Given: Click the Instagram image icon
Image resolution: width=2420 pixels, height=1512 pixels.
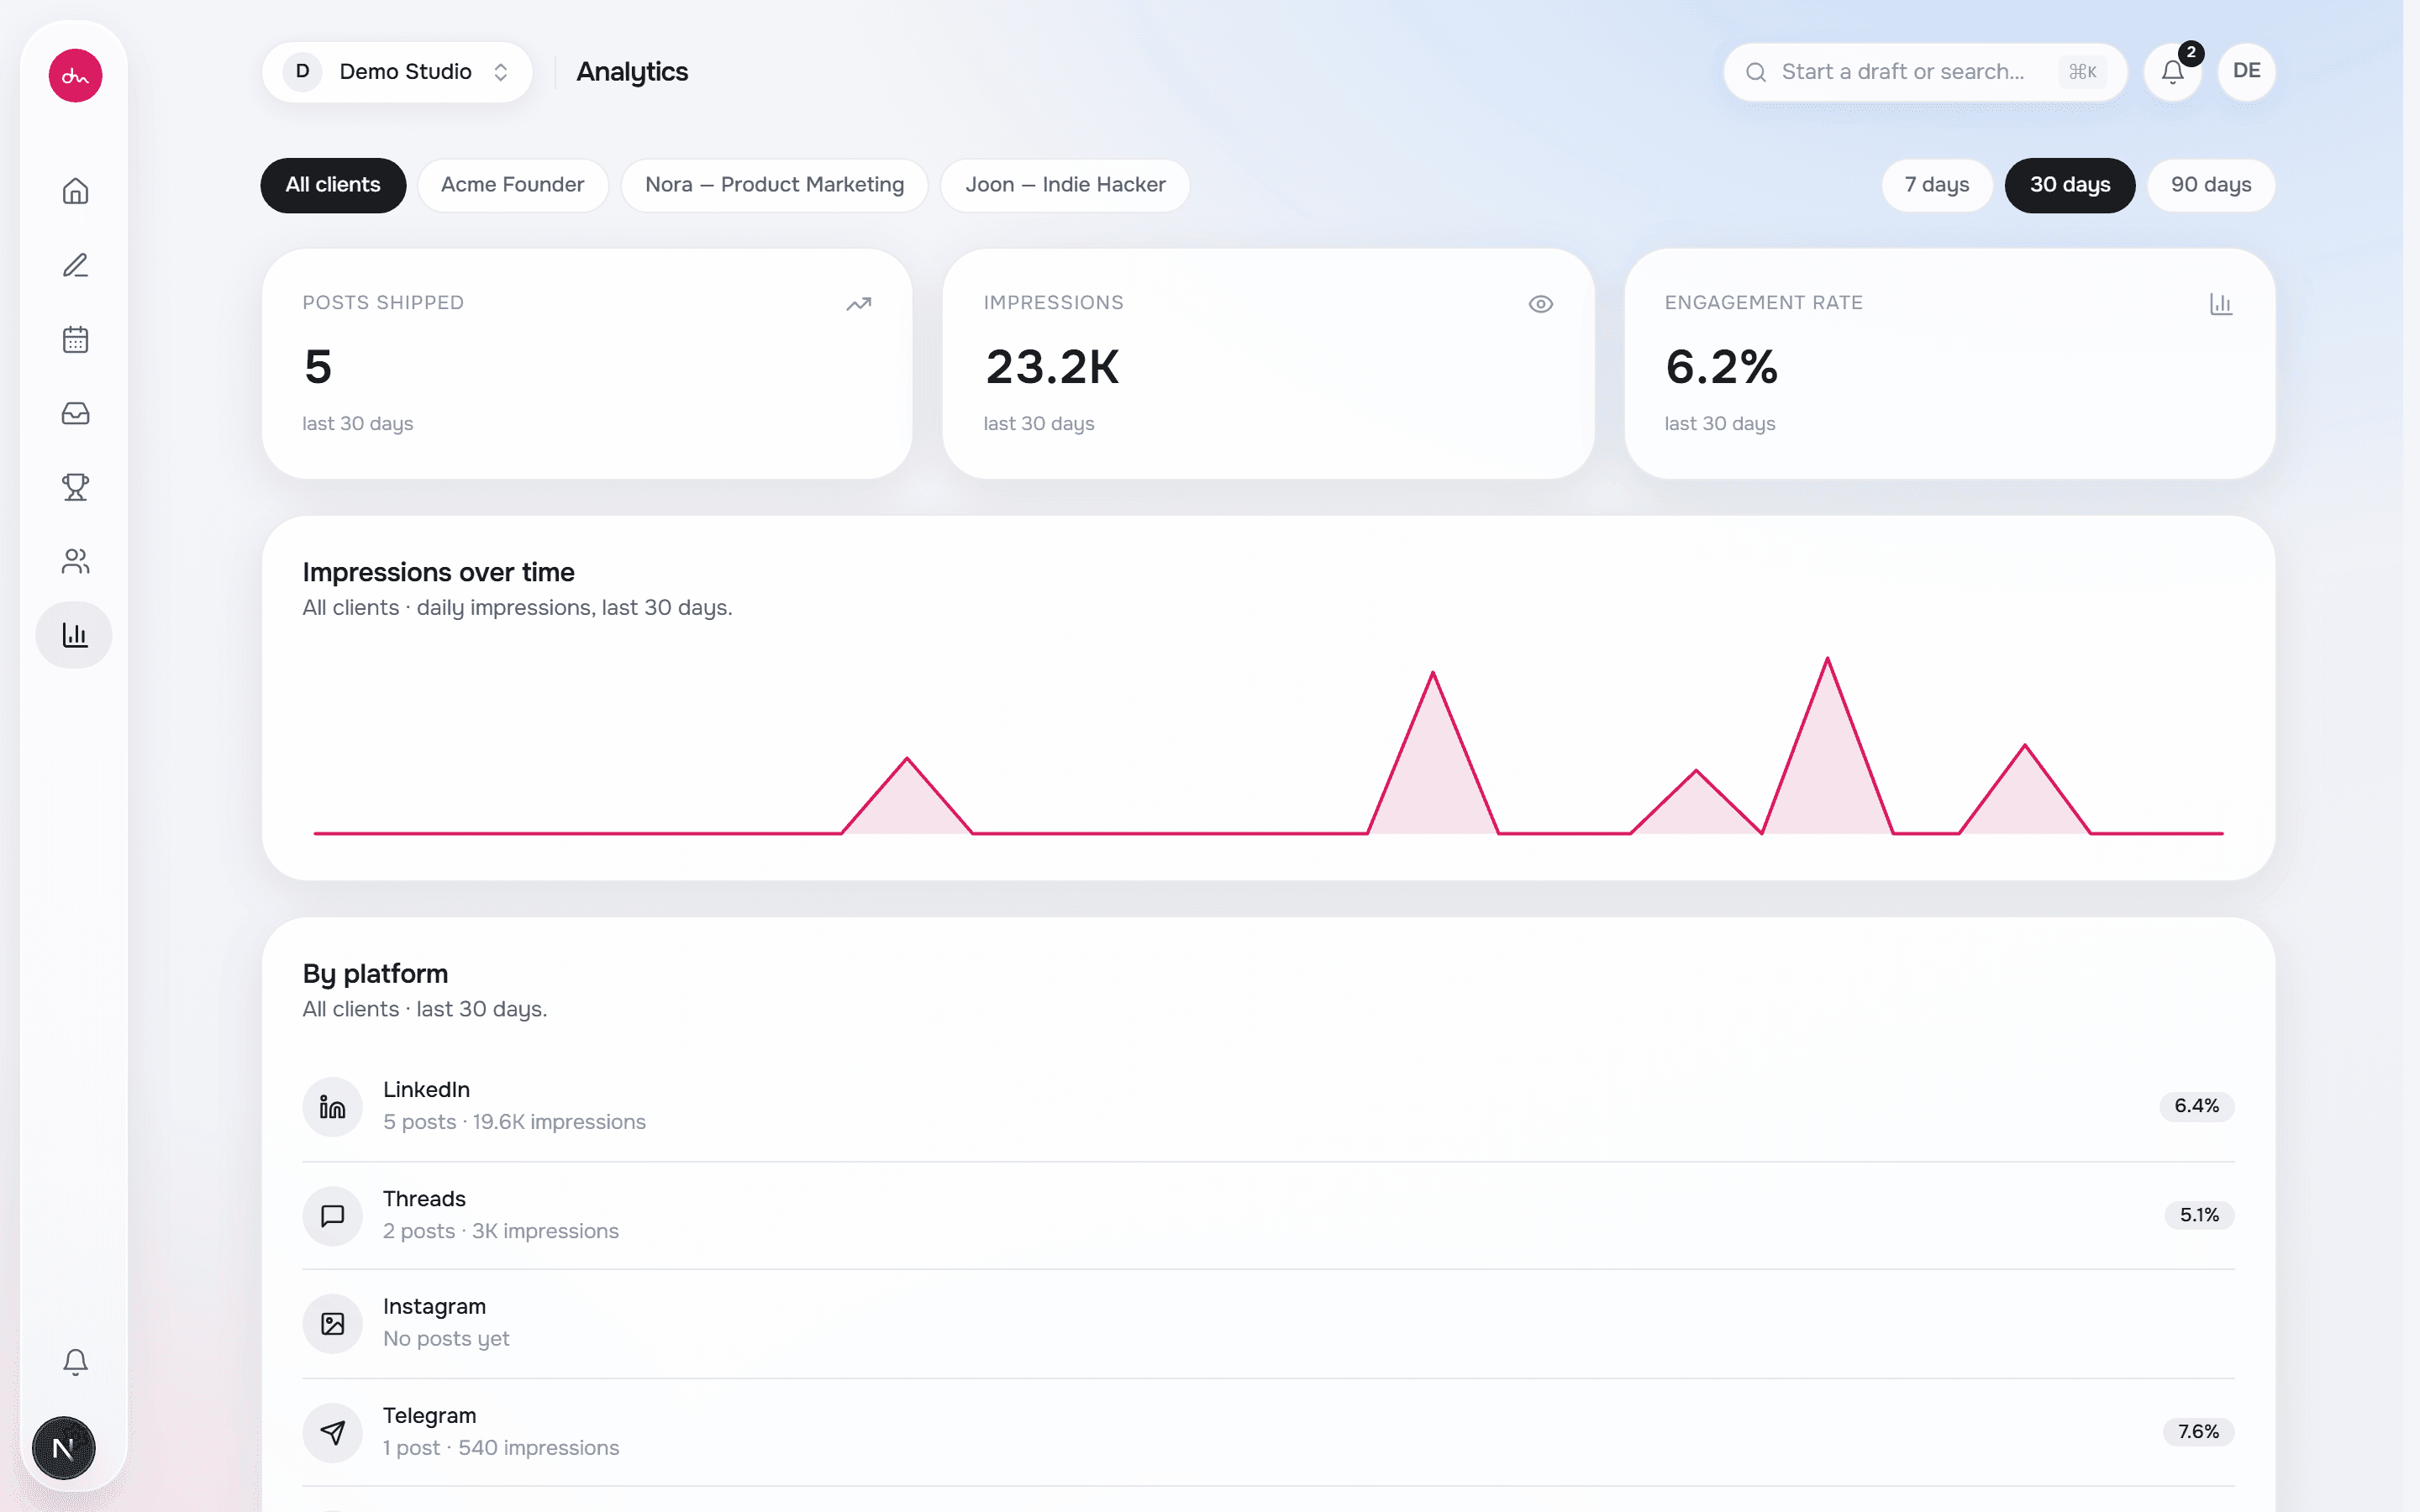Looking at the screenshot, I should coord(332,1323).
